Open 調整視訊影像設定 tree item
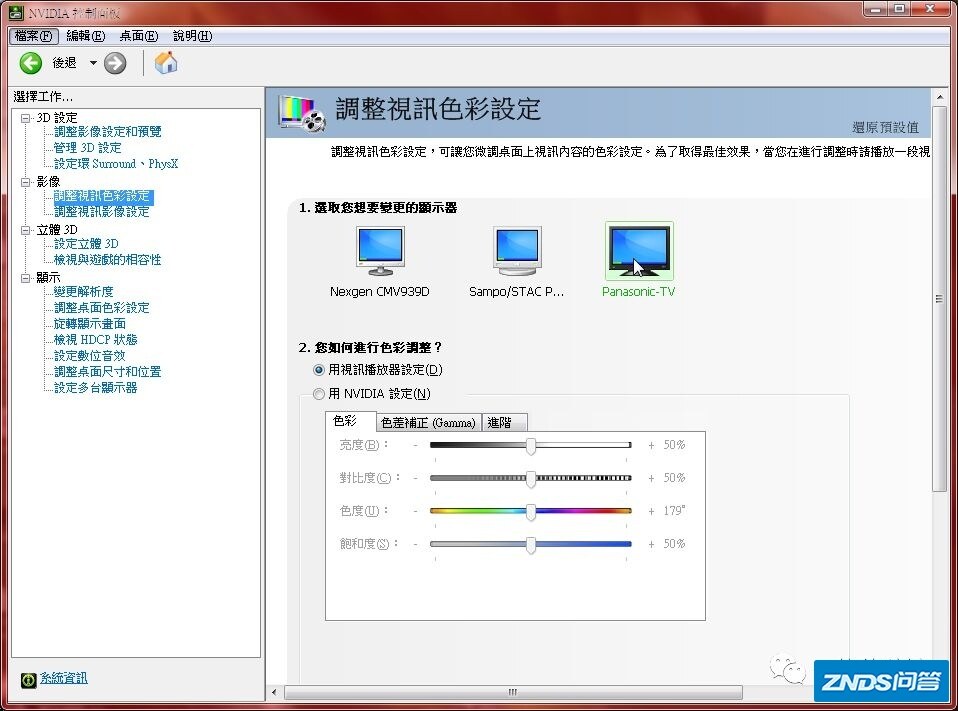Image resolution: width=958 pixels, height=711 pixels. click(x=101, y=212)
